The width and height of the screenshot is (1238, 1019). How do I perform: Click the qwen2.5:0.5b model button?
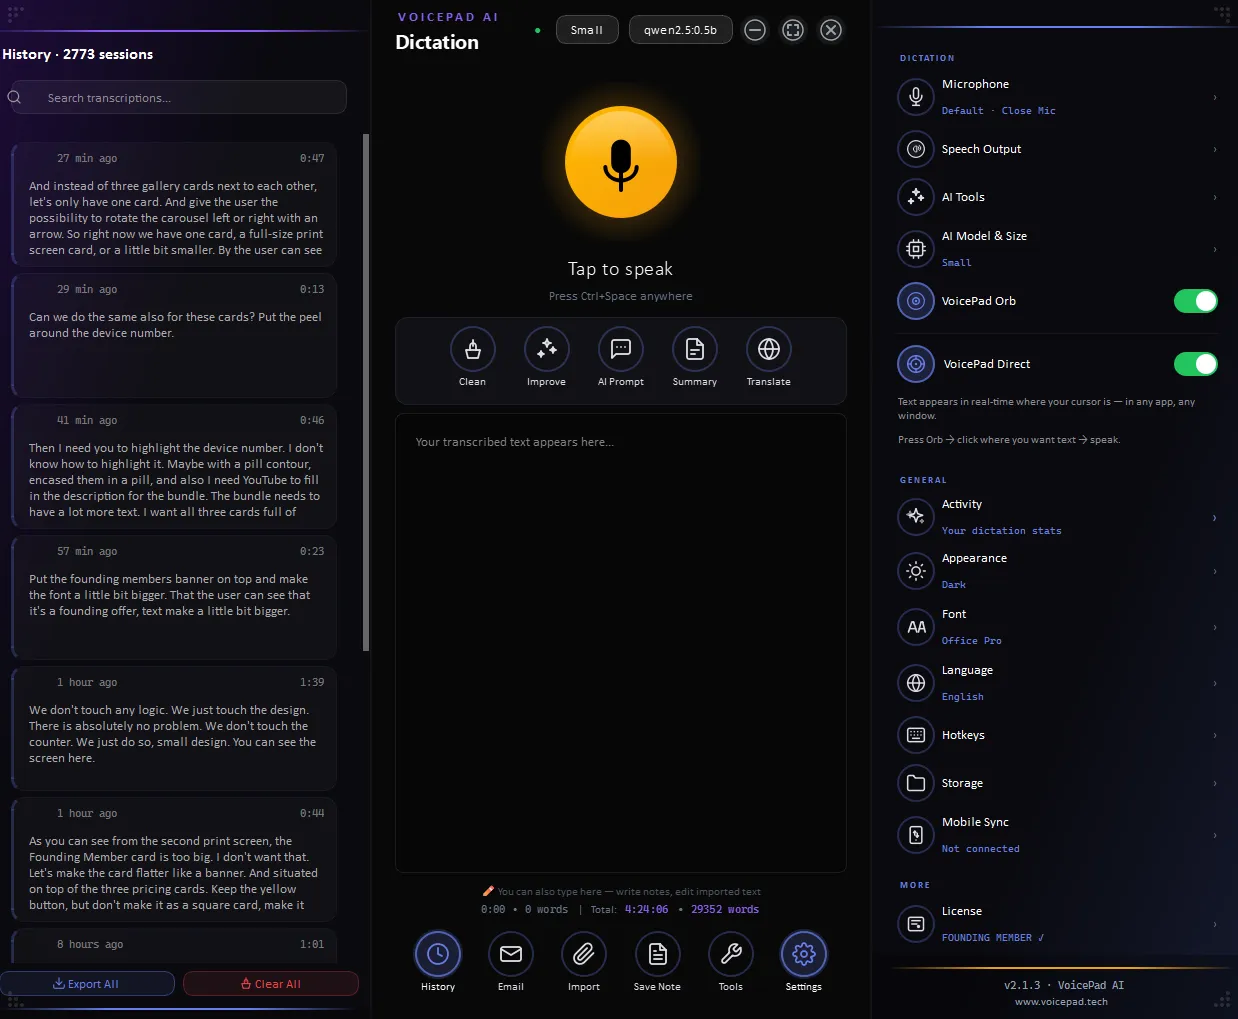click(680, 30)
